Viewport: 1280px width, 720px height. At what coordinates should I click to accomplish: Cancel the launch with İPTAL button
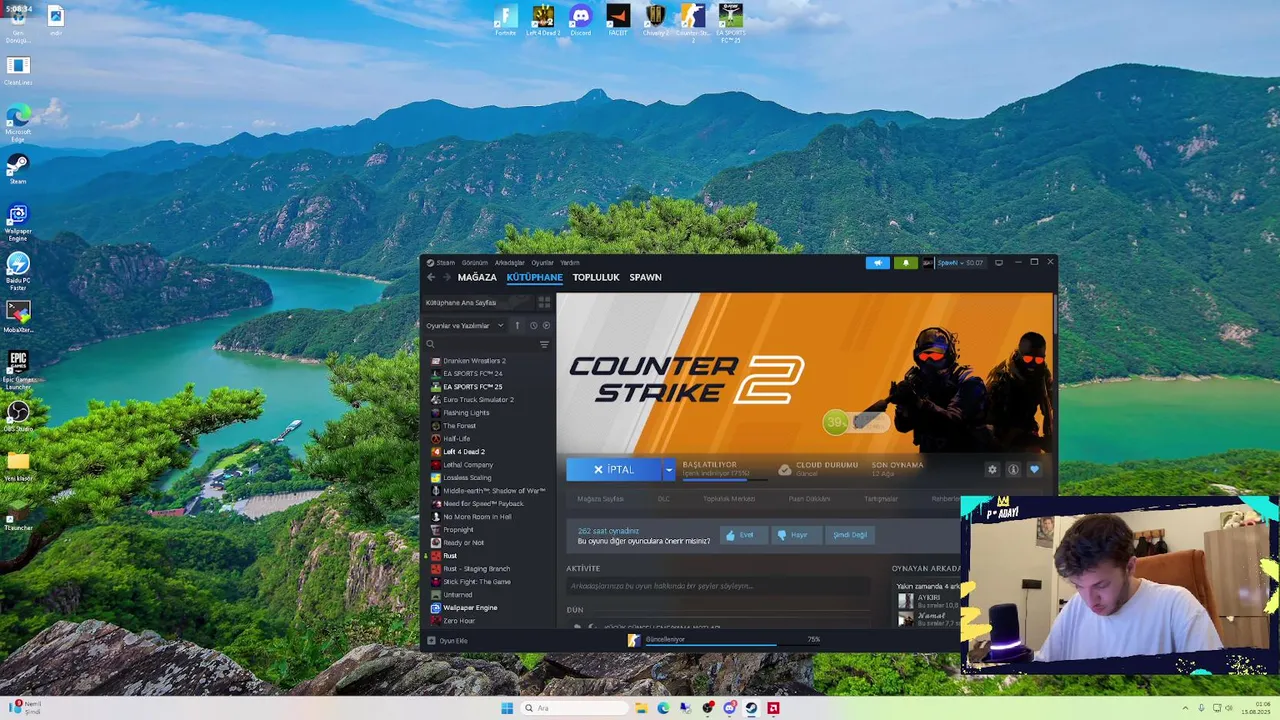(614, 469)
